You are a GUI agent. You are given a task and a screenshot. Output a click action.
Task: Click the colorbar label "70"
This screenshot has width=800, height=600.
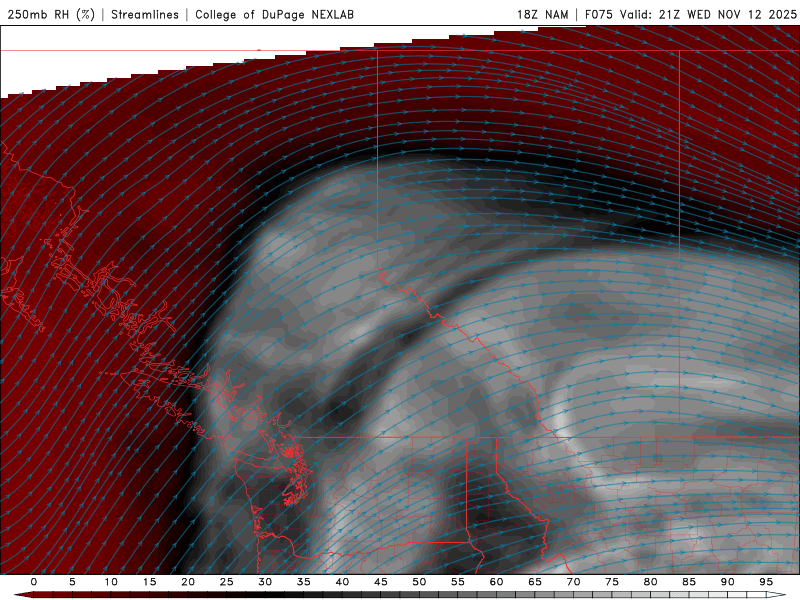573,582
